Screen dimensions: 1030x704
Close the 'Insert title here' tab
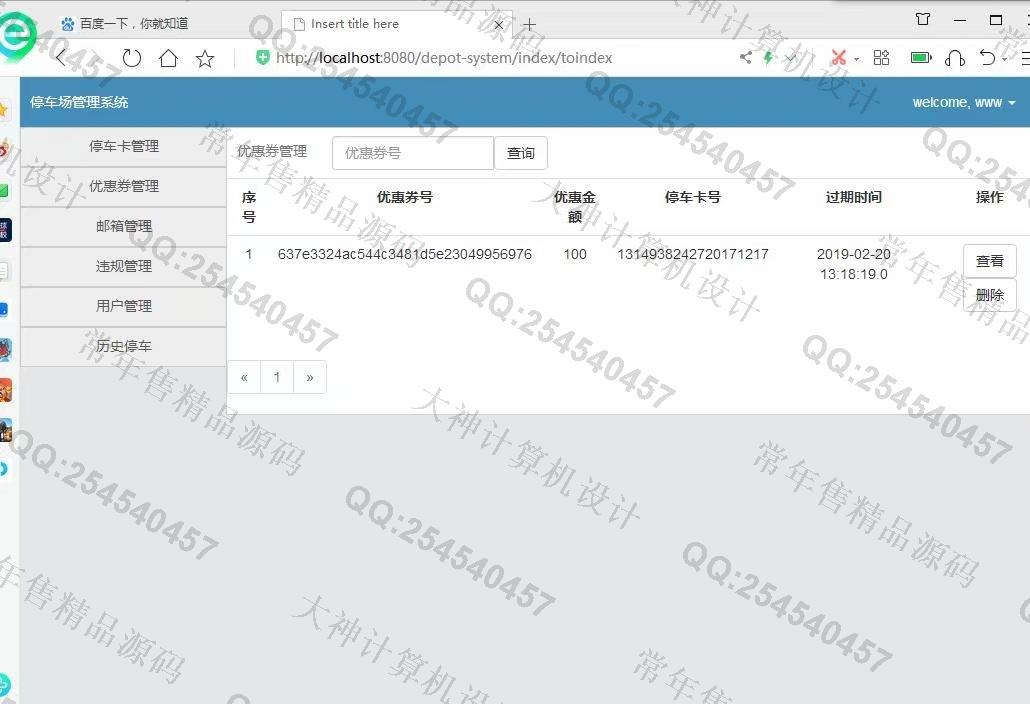click(499, 25)
